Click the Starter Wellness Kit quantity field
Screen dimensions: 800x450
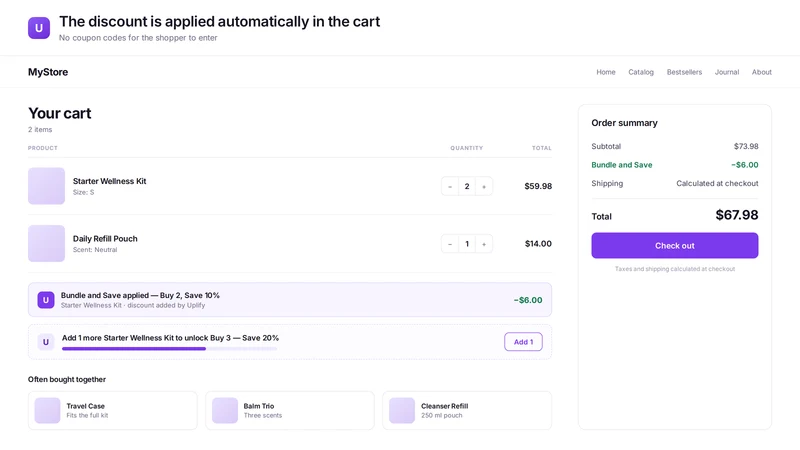point(467,186)
